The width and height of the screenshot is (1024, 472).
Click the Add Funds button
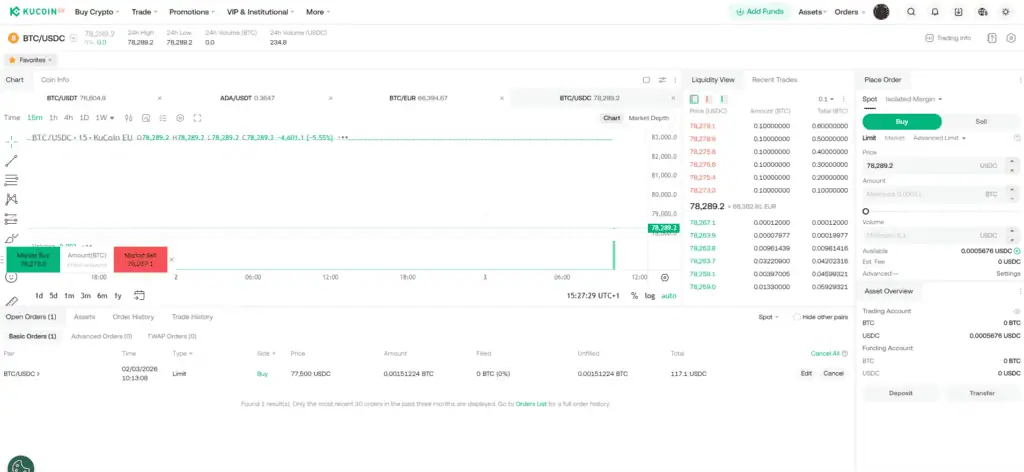tap(760, 12)
